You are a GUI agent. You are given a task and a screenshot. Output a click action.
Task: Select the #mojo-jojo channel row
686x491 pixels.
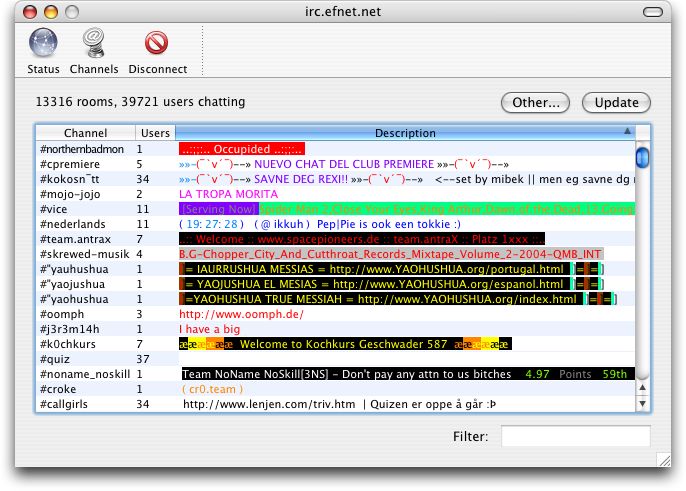tap(336, 194)
